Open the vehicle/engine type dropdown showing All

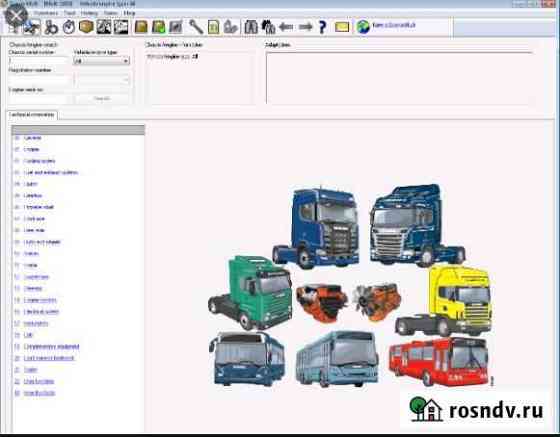pos(101,61)
